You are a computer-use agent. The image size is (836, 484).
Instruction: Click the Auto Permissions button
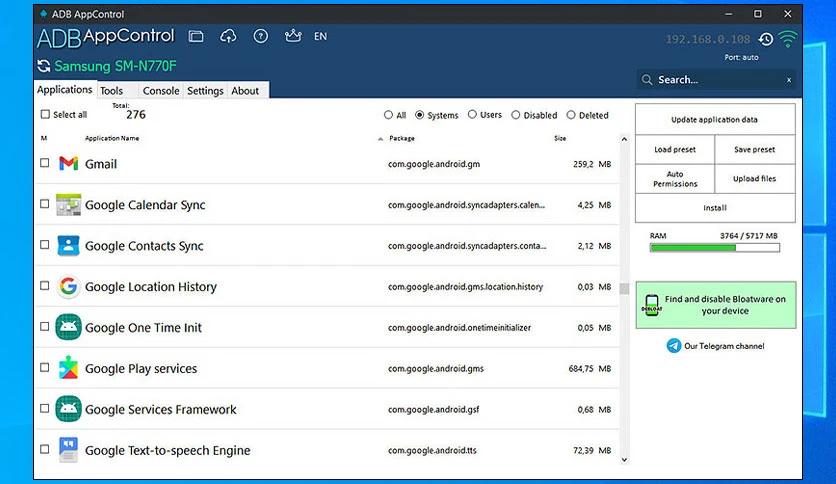(675, 179)
